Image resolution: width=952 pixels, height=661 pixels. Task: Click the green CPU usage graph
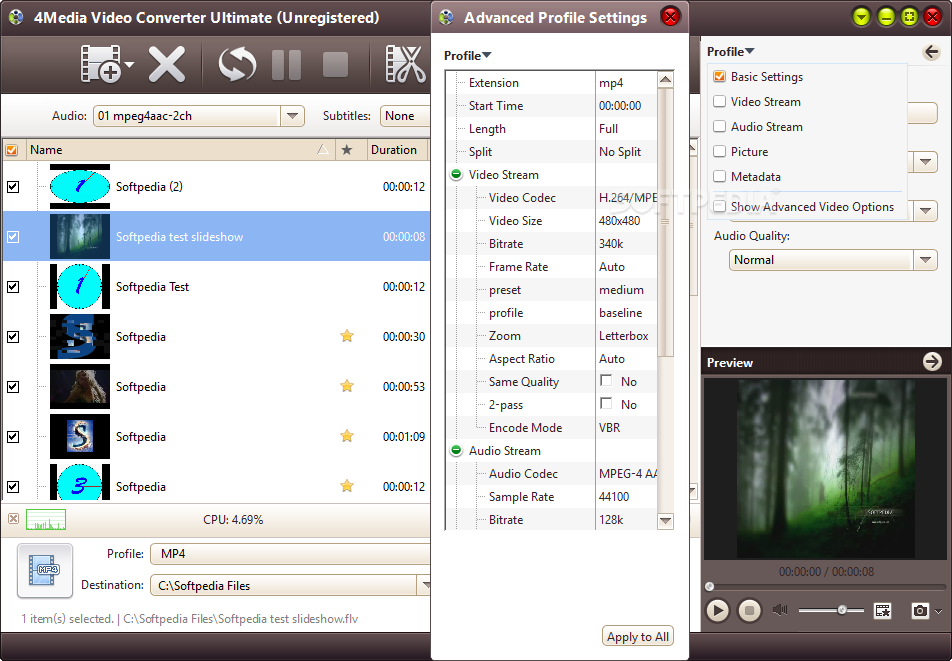(x=46, y=520)
